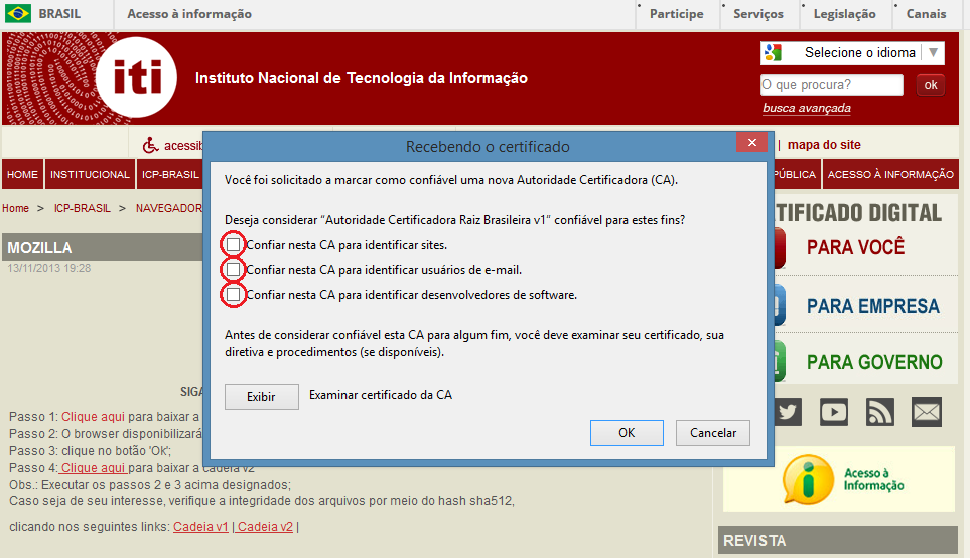Screen dimensions: 970x560
Task: Confirm the dialog with OK
Action: tap(627, 433)
